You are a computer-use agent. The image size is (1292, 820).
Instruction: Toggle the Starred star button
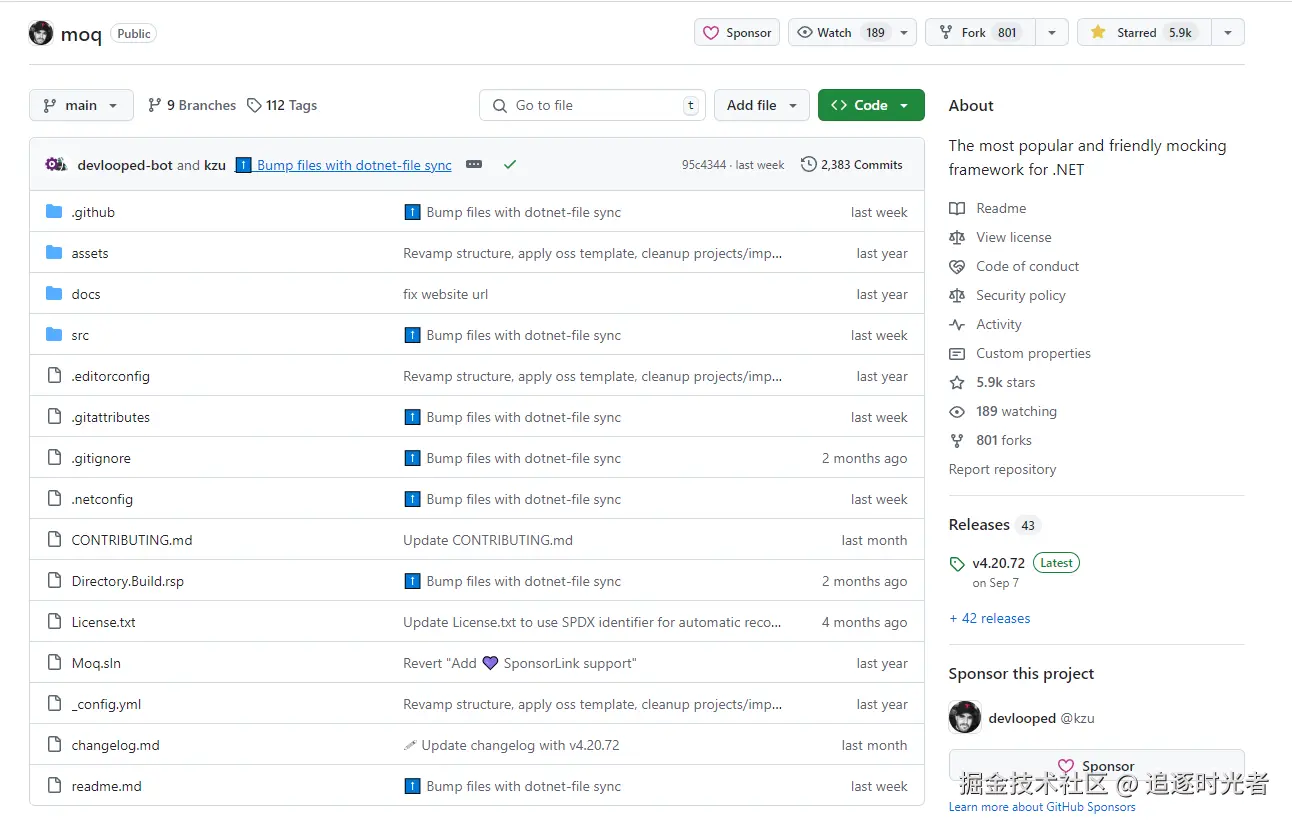(1143, 33)
